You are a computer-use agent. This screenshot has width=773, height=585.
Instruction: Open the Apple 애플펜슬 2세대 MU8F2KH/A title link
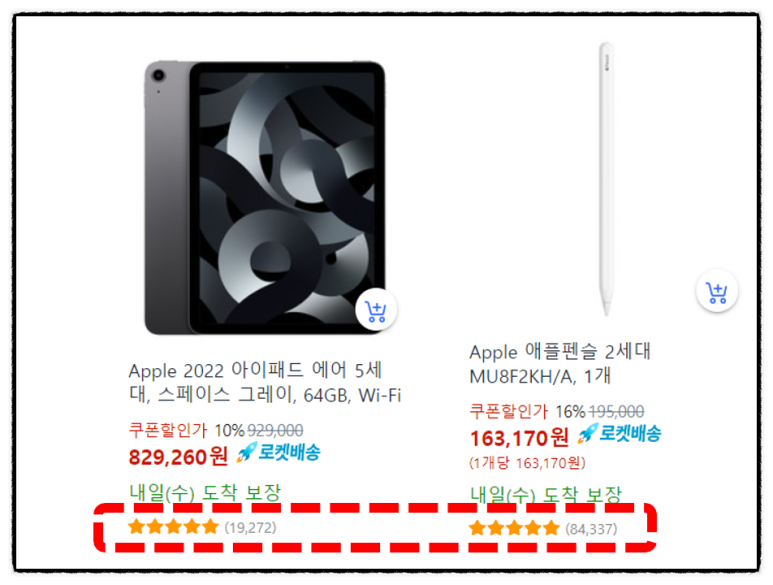tap(560, 364)
